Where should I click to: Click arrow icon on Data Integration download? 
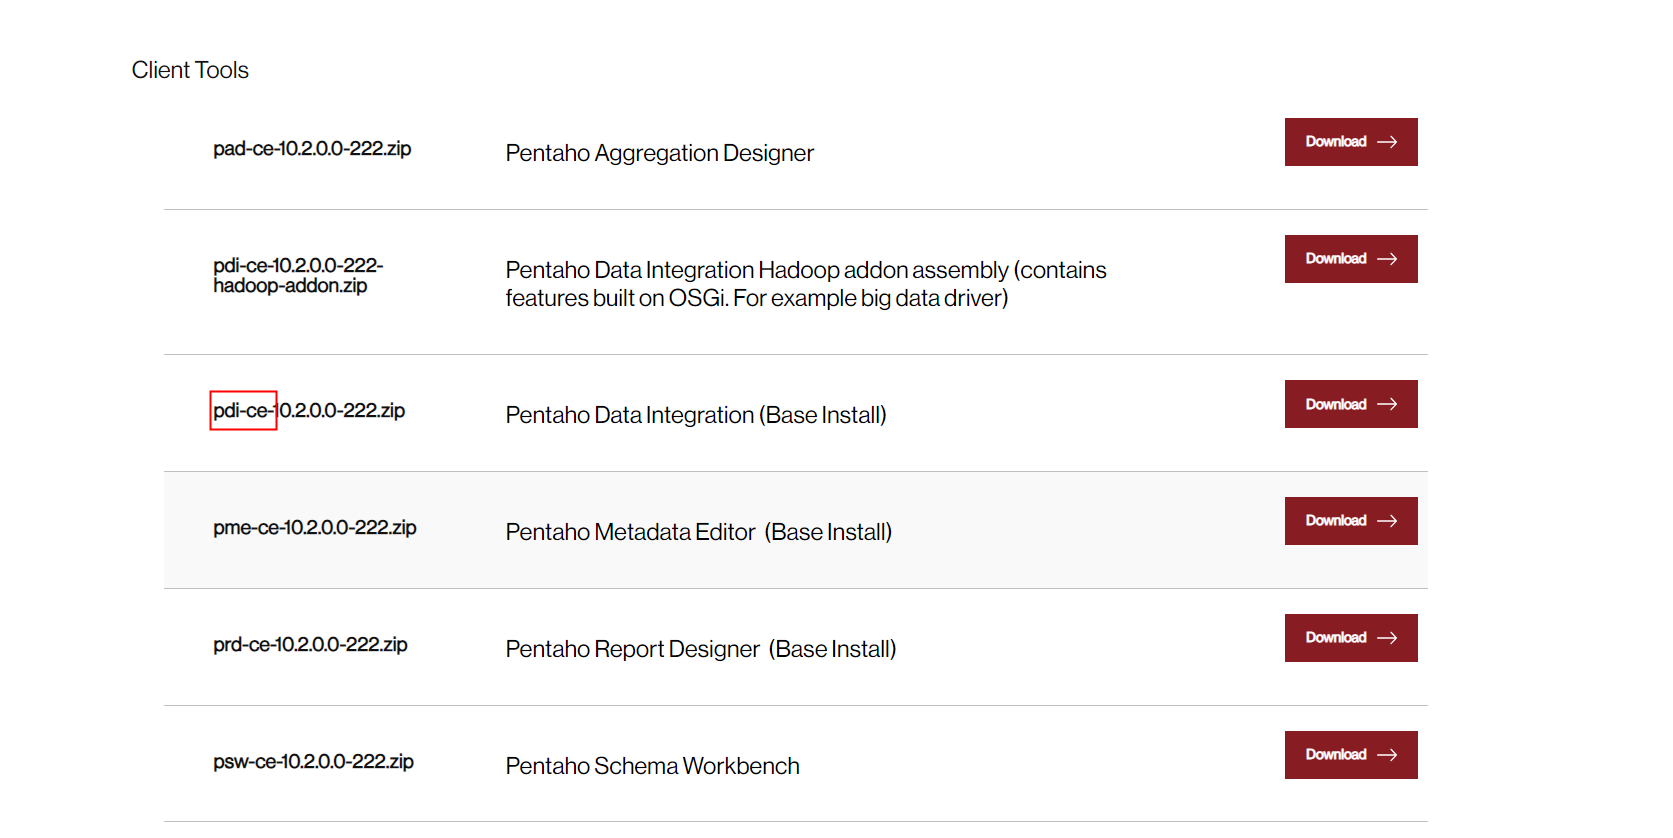click(1387, 404)
